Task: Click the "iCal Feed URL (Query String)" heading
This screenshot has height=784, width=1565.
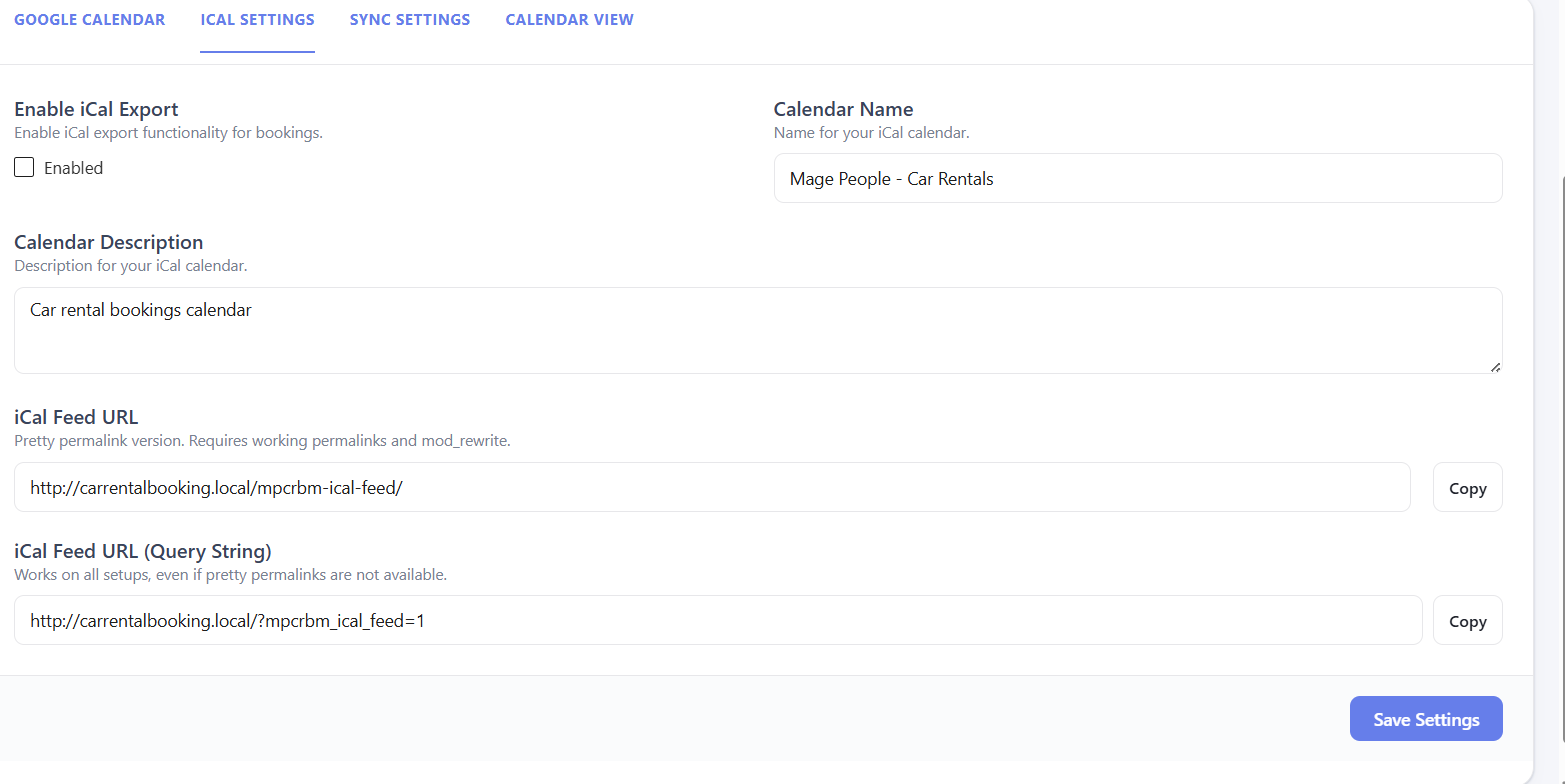Action: click(143, 551)
